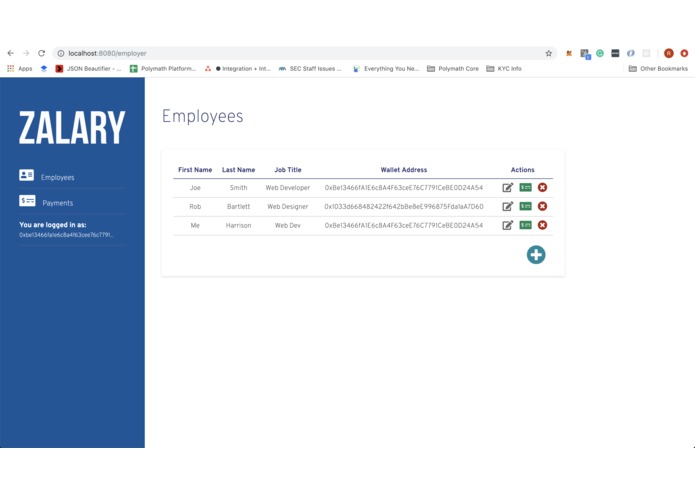Click the logged-in wallet address
695x494 pixels.
coord(66,235)
